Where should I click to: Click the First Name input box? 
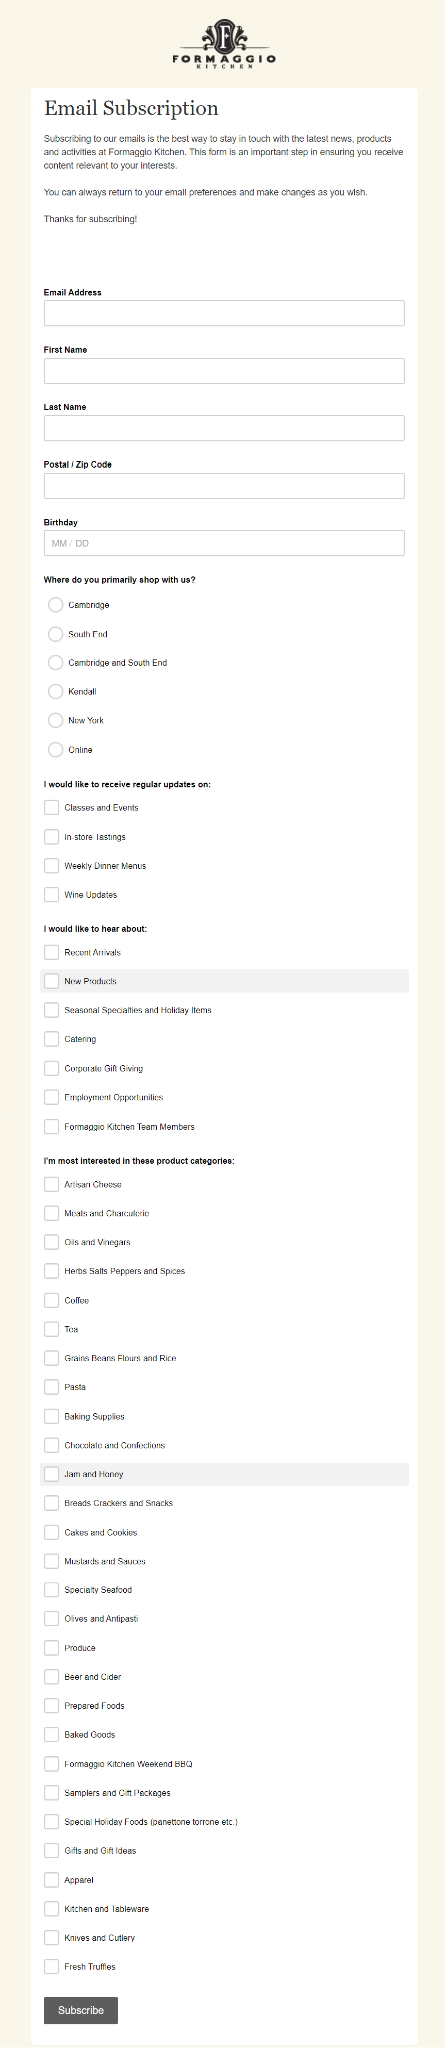coord(224,371)
